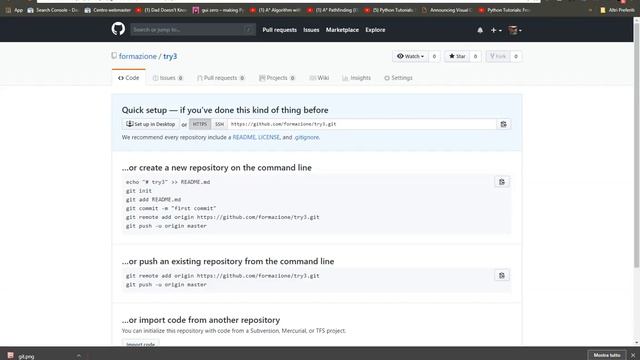
Task: Copy the create new repository commands
Action: (x=502, y=182)
